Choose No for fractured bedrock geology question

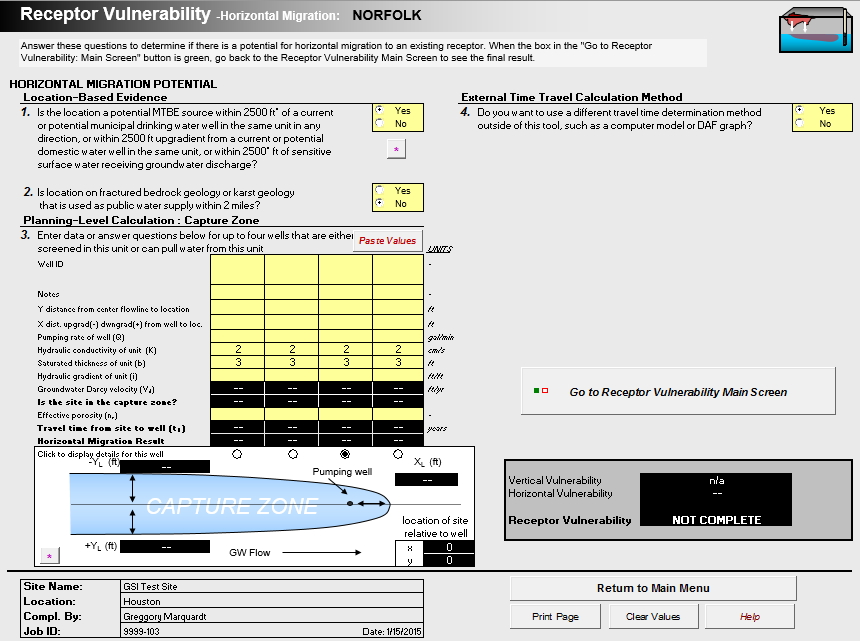pyautogui.click(x=378, y=203)
